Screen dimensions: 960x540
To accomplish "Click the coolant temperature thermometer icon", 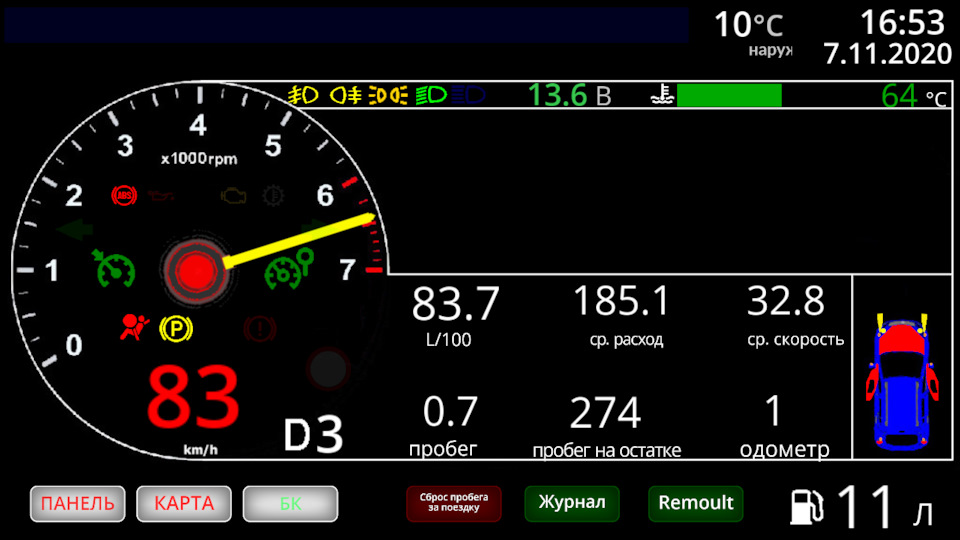I will click(662, 96).
